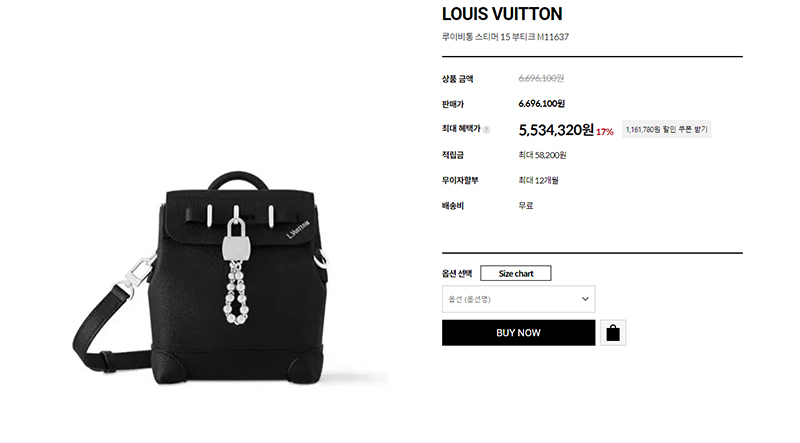Click the 5,534,320원 maximum benefit price
Screen dimensions: 800x443
tap(556, 130)
